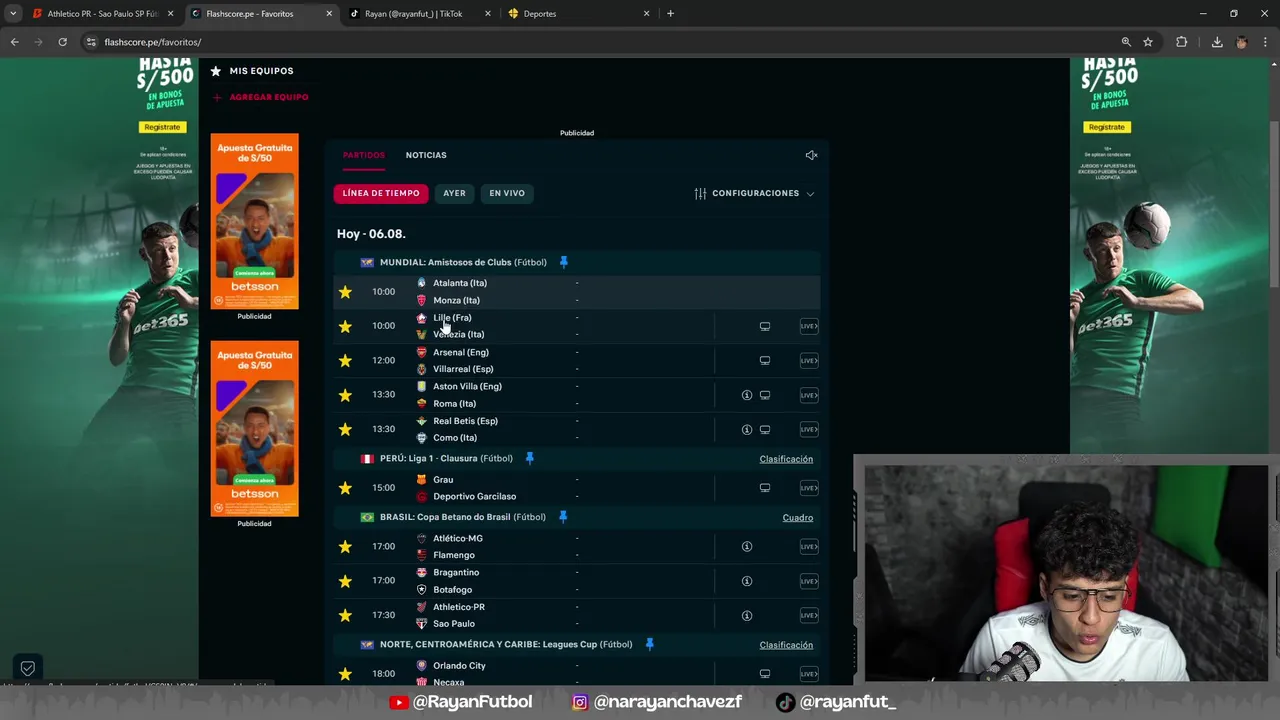Click LIVE badge for Atlético-MG vs Flamengo
The width and height of the screenshot is (1280, 720).
809,547
